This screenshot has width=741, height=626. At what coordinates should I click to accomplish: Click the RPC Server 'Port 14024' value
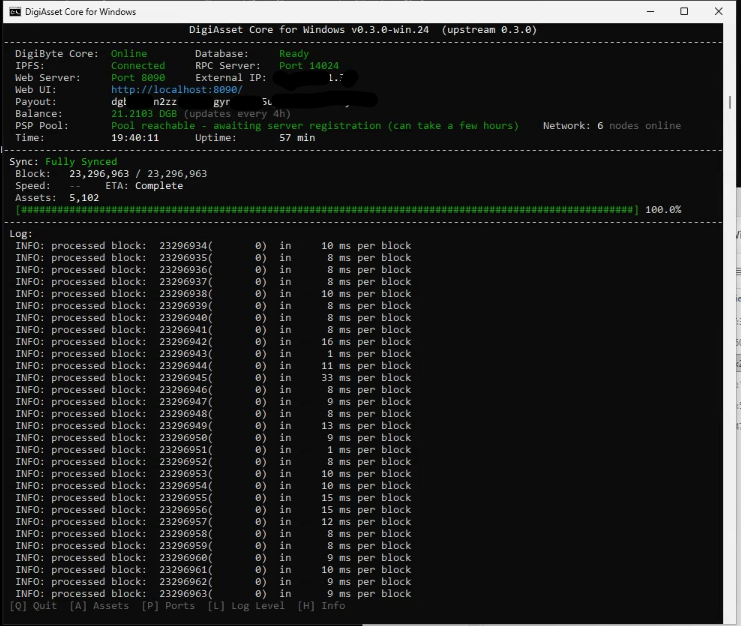click(x=309, y=66)
